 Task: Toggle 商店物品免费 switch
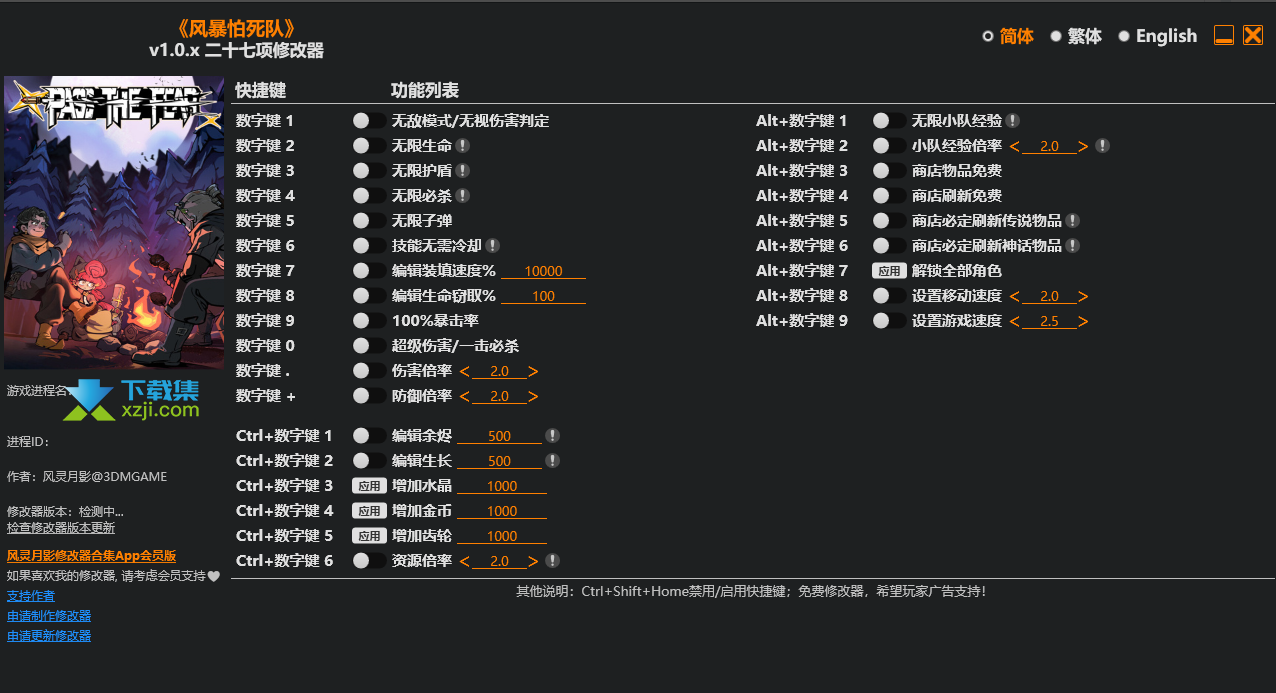(x=889, y=171)
